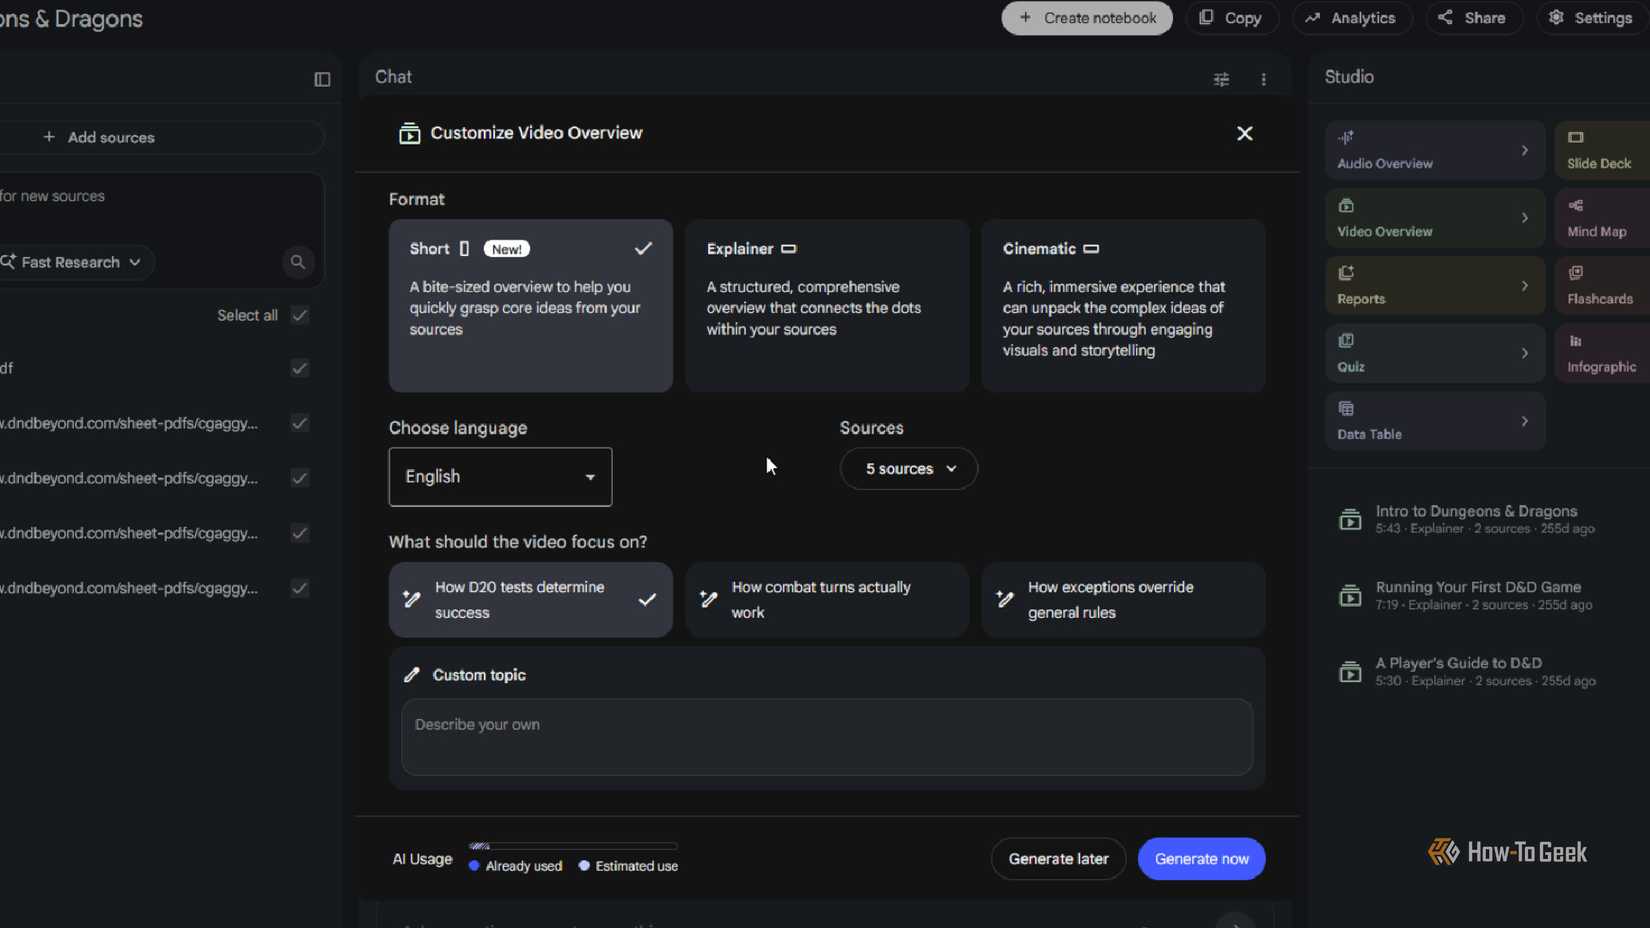Viewport: 1650px width, 928px height.
Task: Close the Customize Video Overview dialog
Action: [x=1244, y=133]
